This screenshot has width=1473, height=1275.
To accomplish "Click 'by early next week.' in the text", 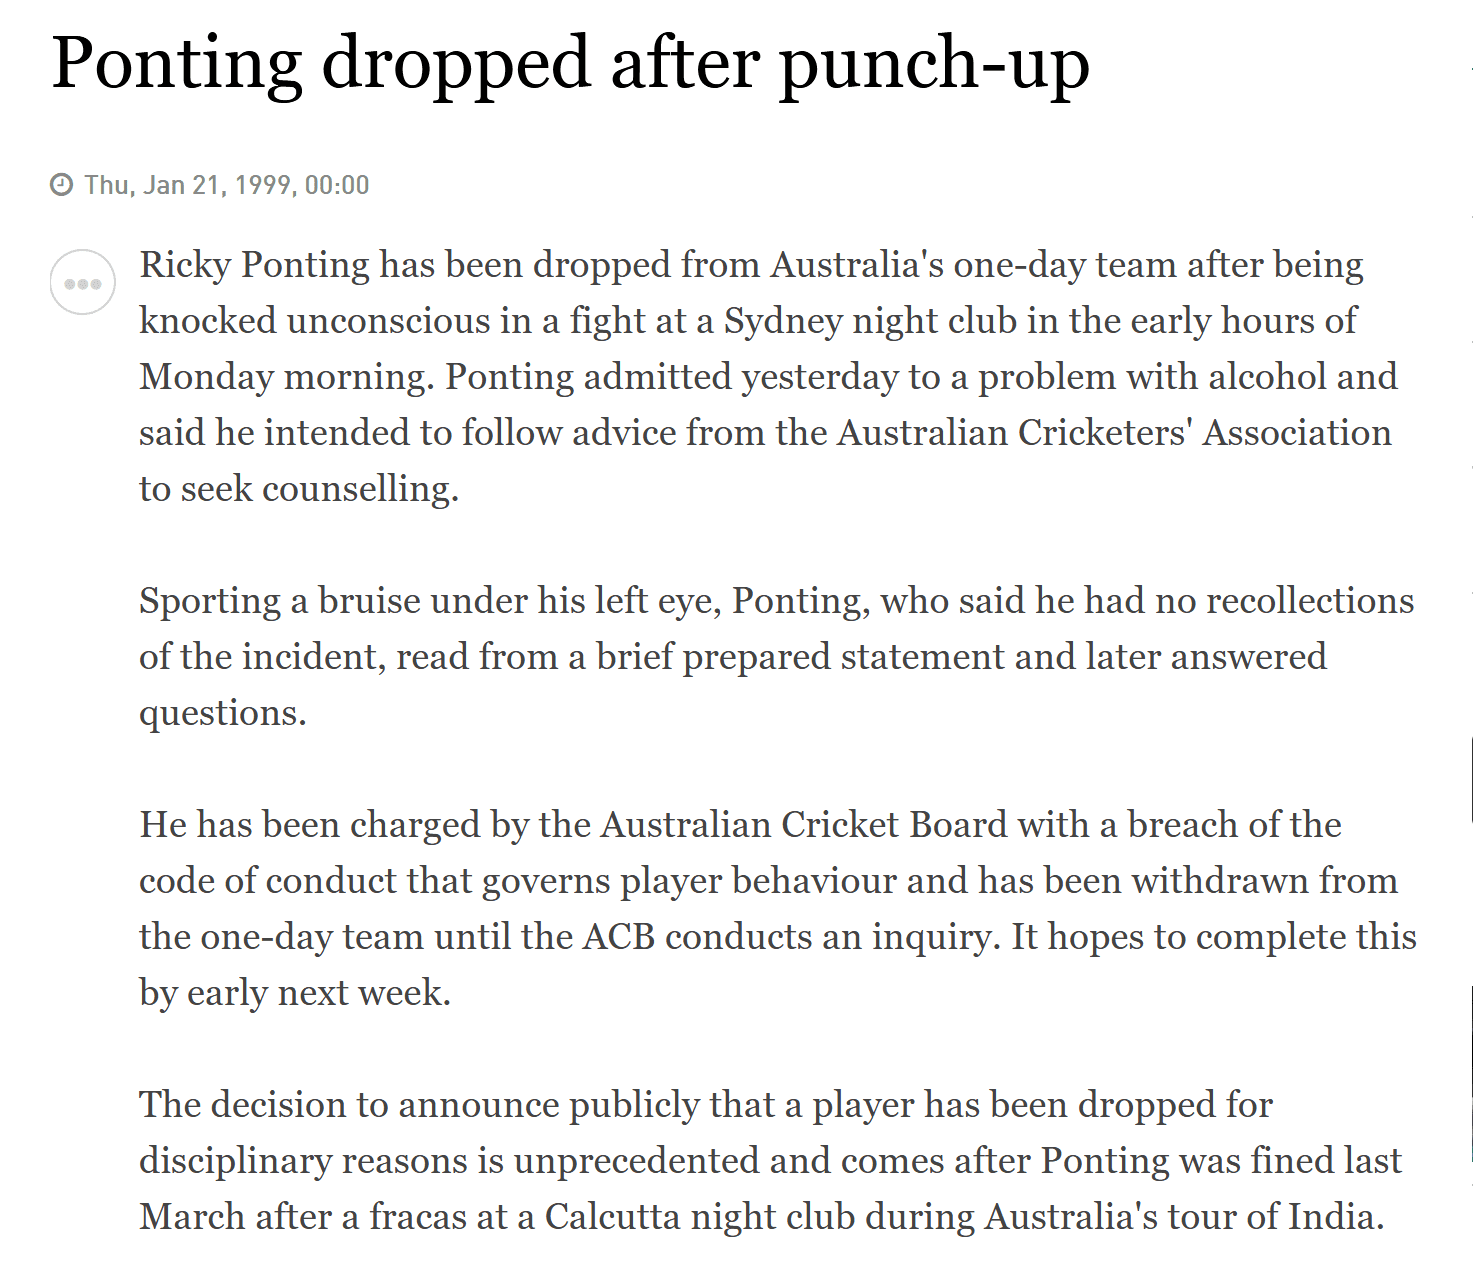I will (x=295, y=994).
